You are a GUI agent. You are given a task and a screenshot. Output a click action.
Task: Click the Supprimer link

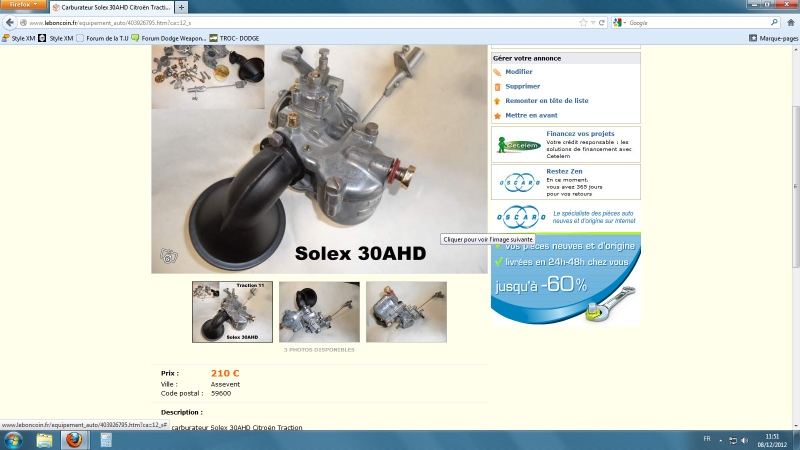coord(522,86)
